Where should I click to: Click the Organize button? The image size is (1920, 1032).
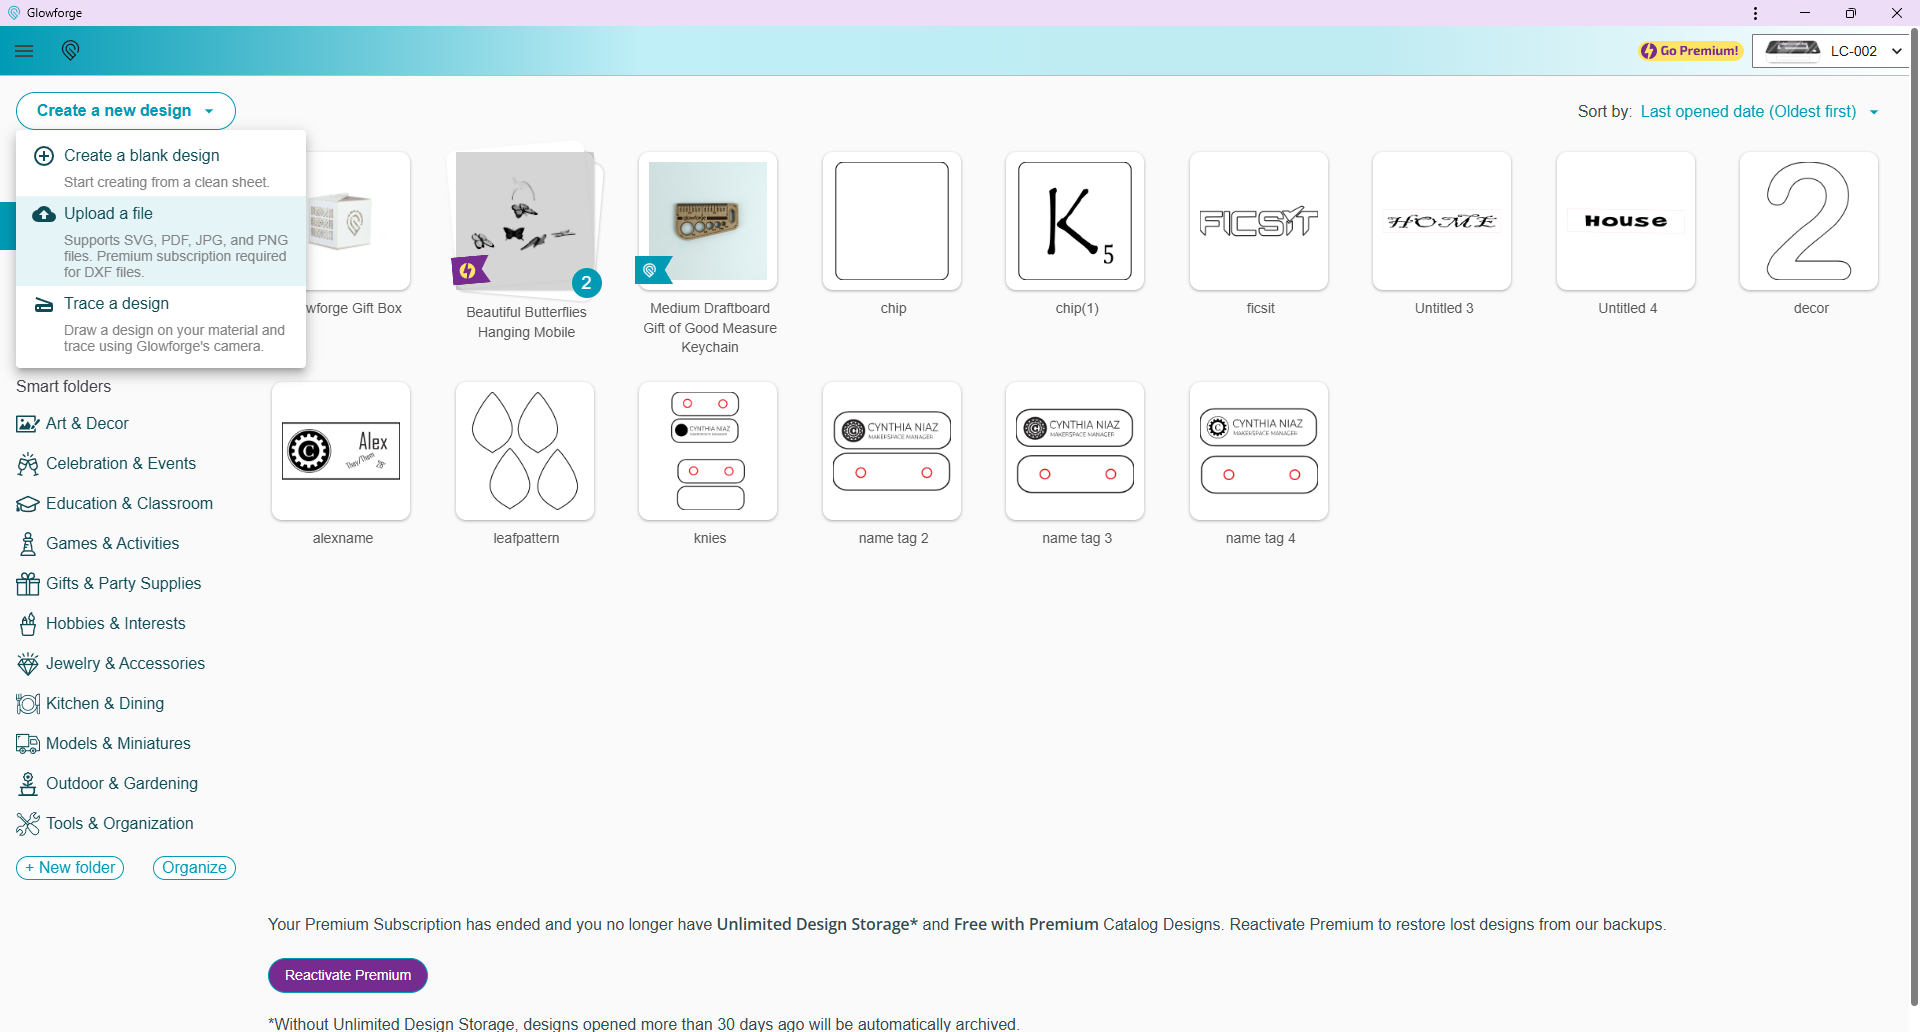tap(194, 868)
